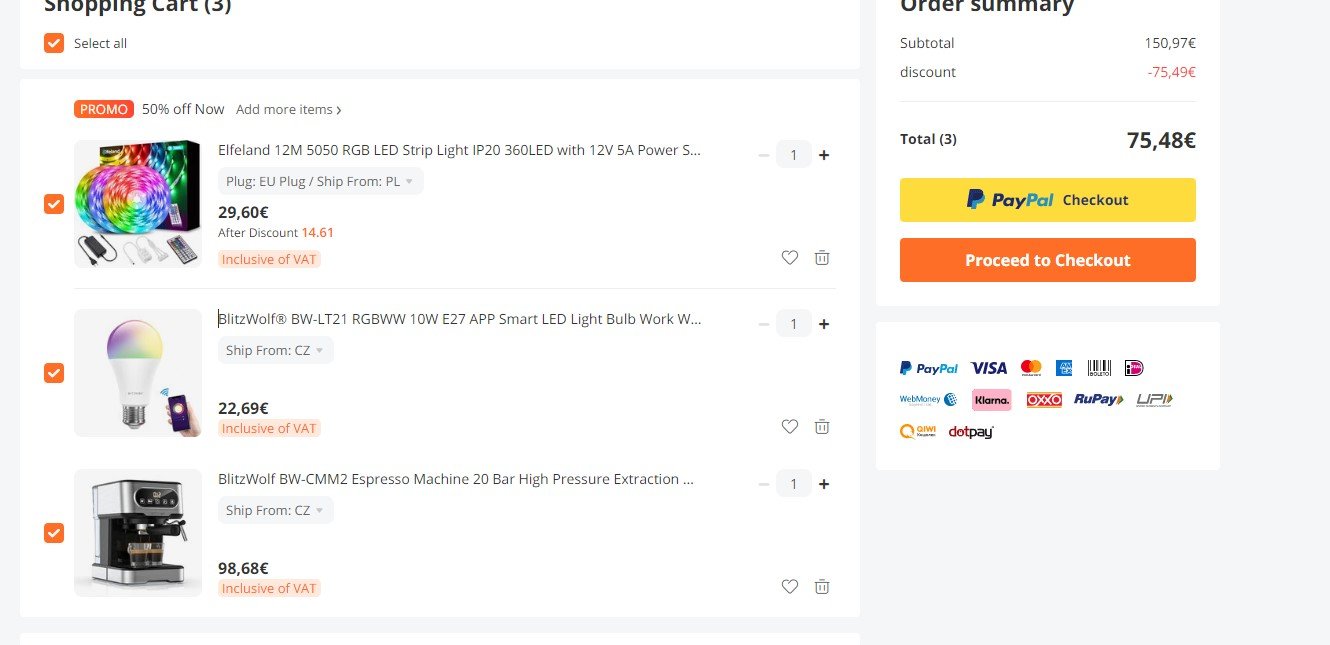Increase Smart LED Bulb quantity
The width and height of the screenshot is (1330, 645).
pos(824,324)
